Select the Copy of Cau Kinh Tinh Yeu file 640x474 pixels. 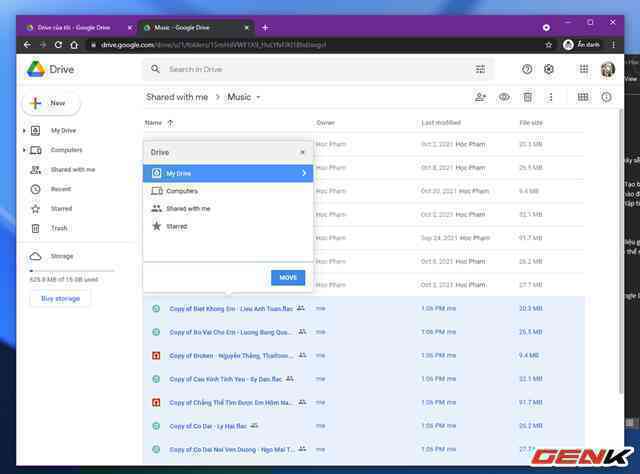(x=364, y=379)
